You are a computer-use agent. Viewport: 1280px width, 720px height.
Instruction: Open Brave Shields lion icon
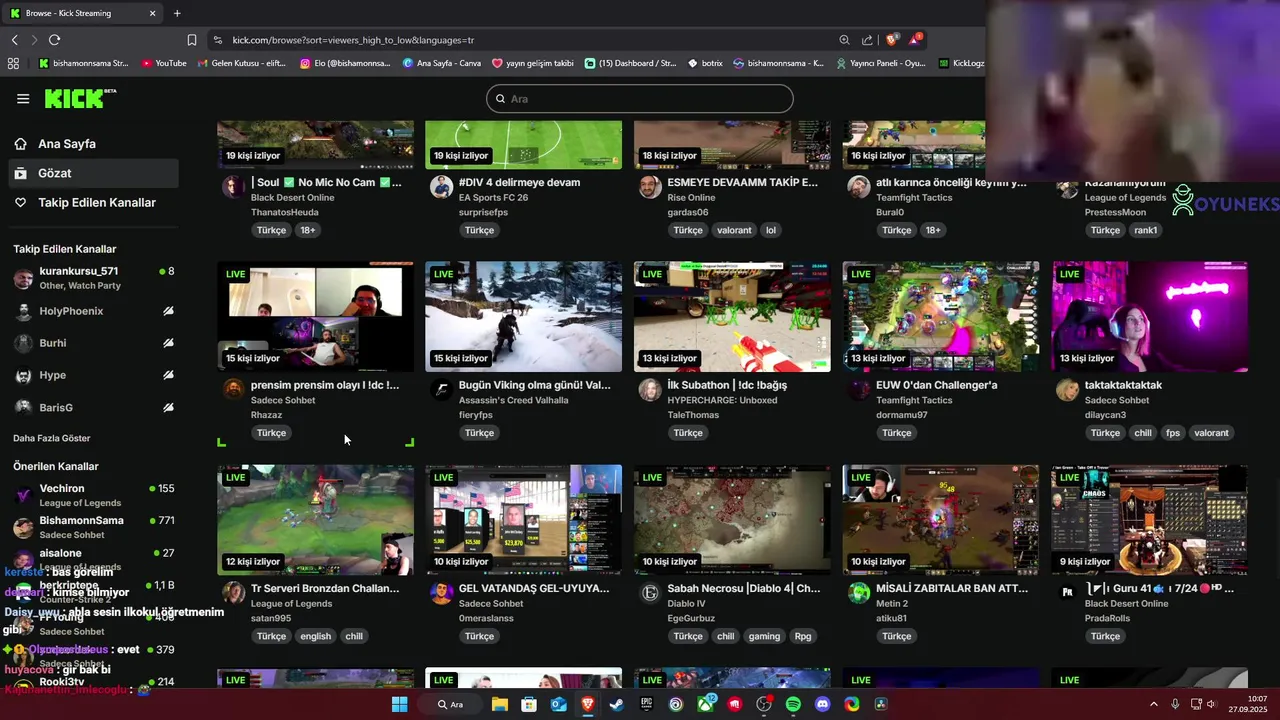tap(892, 40)
